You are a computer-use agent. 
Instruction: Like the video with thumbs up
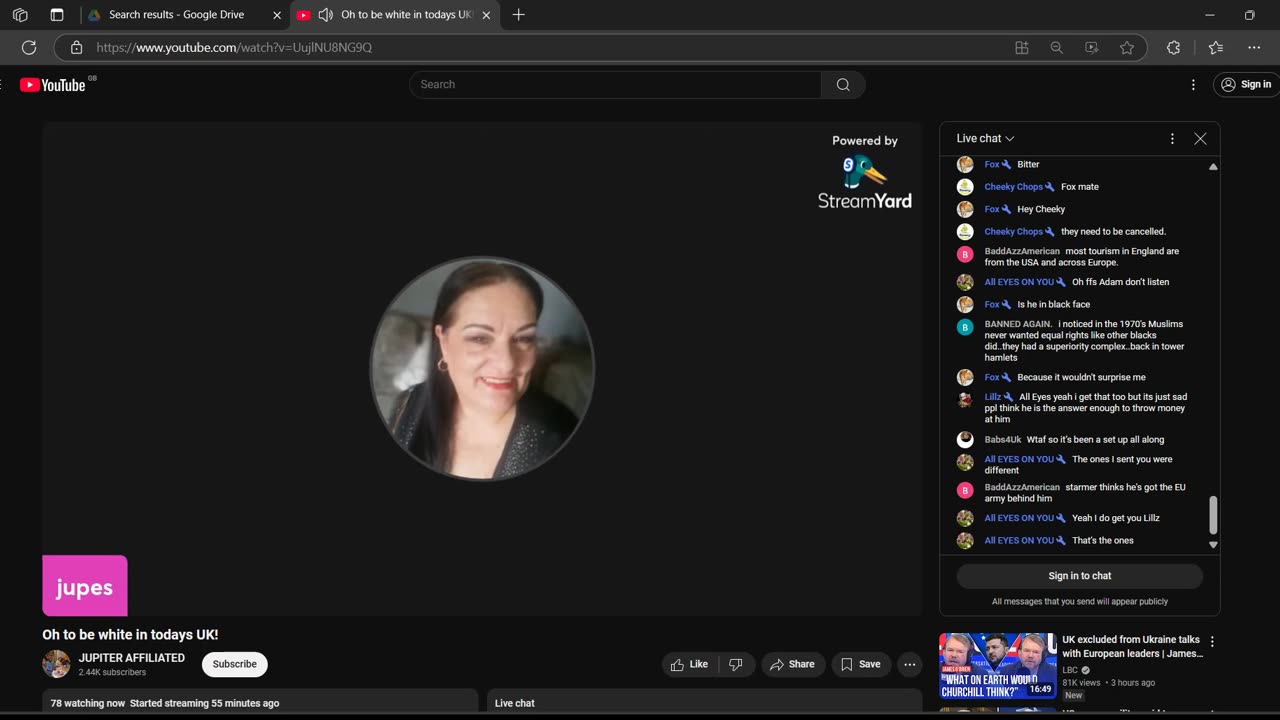click(689, 664)
